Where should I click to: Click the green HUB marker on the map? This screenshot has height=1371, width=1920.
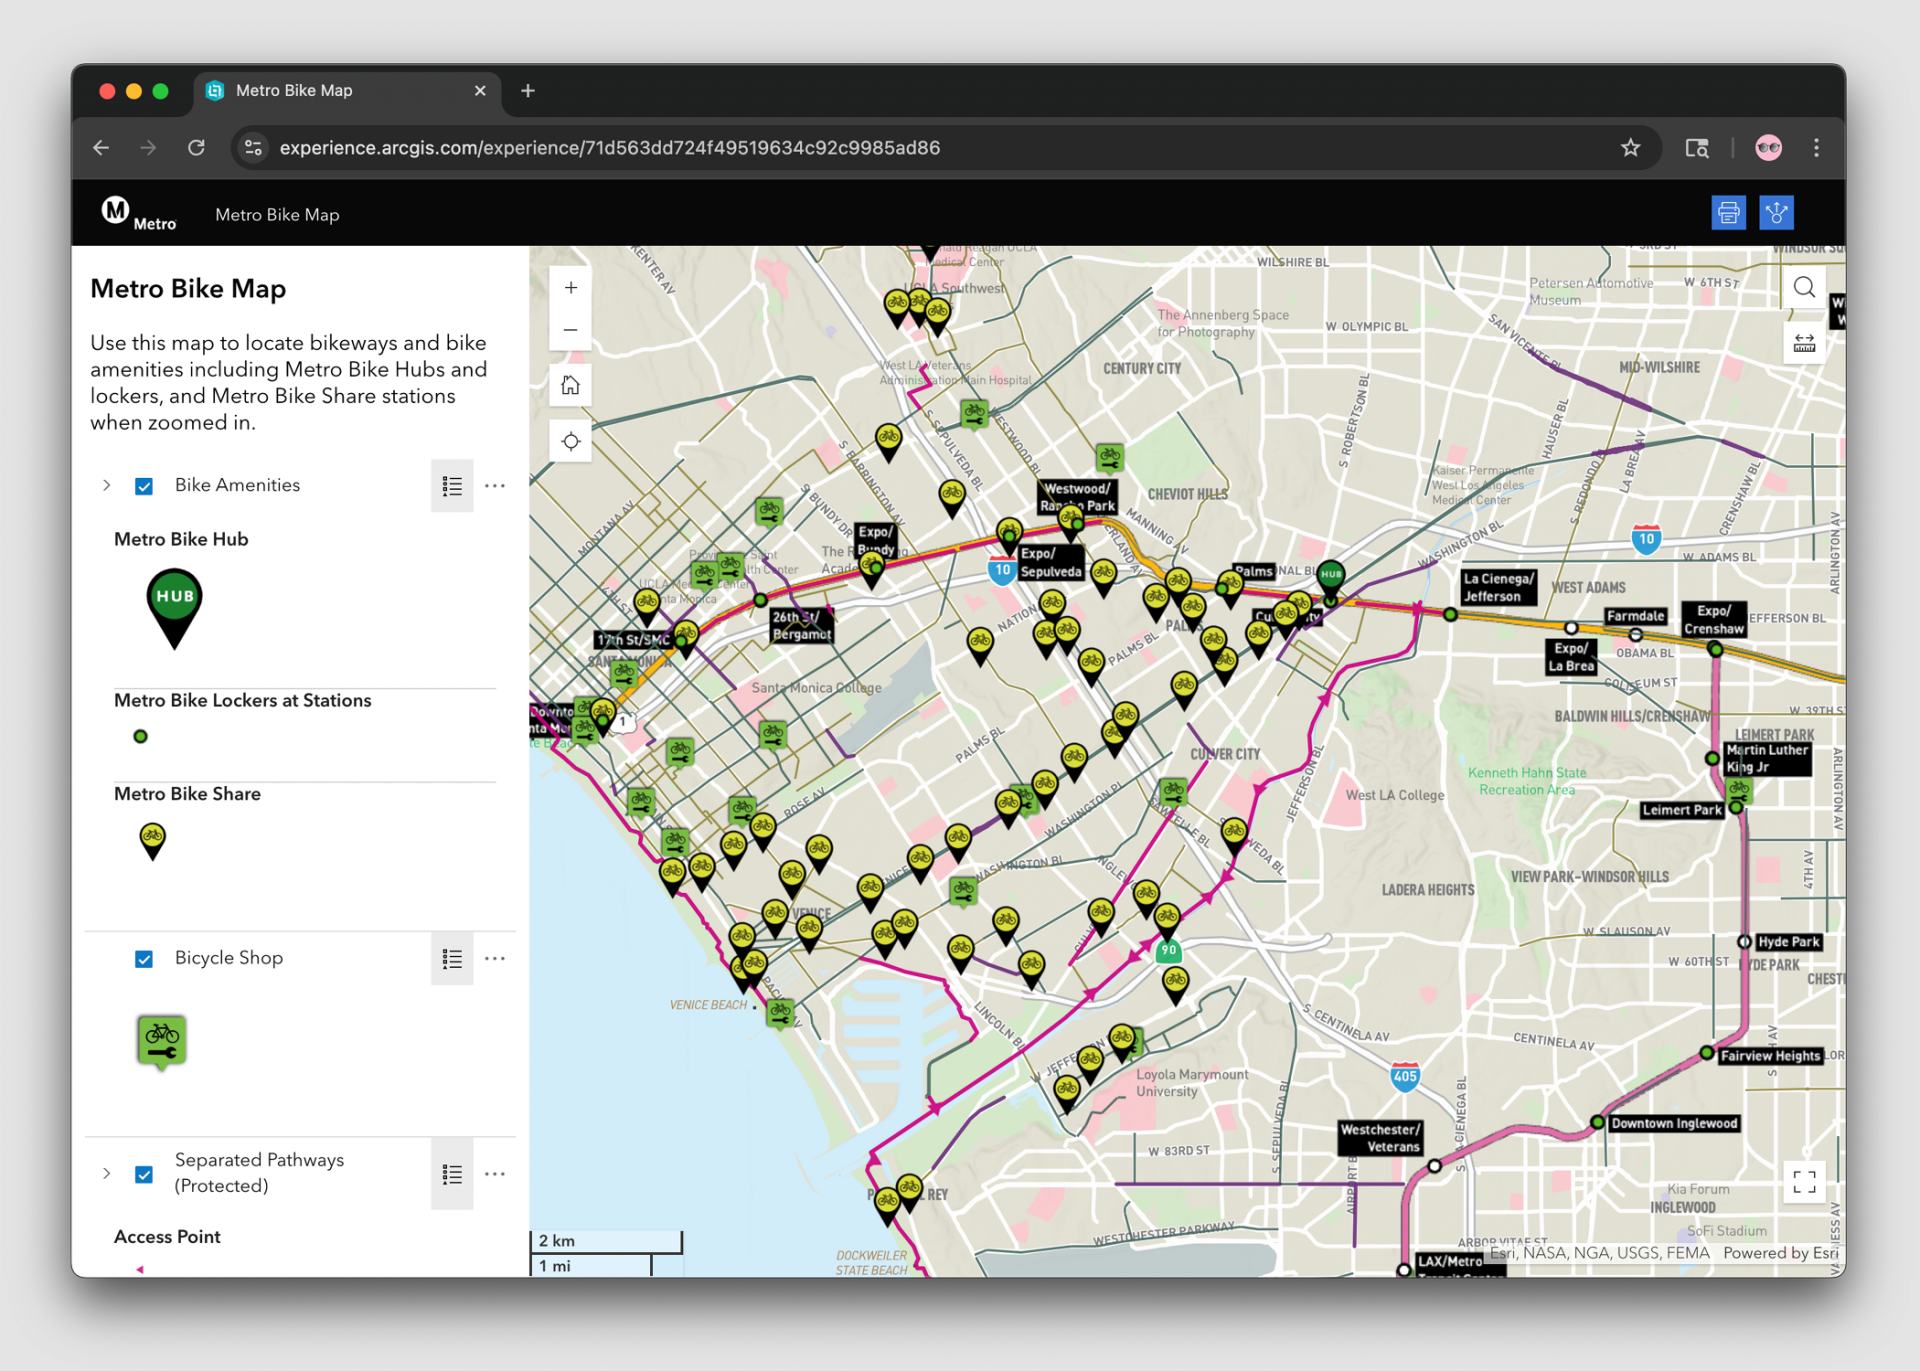pos(1330,574)
